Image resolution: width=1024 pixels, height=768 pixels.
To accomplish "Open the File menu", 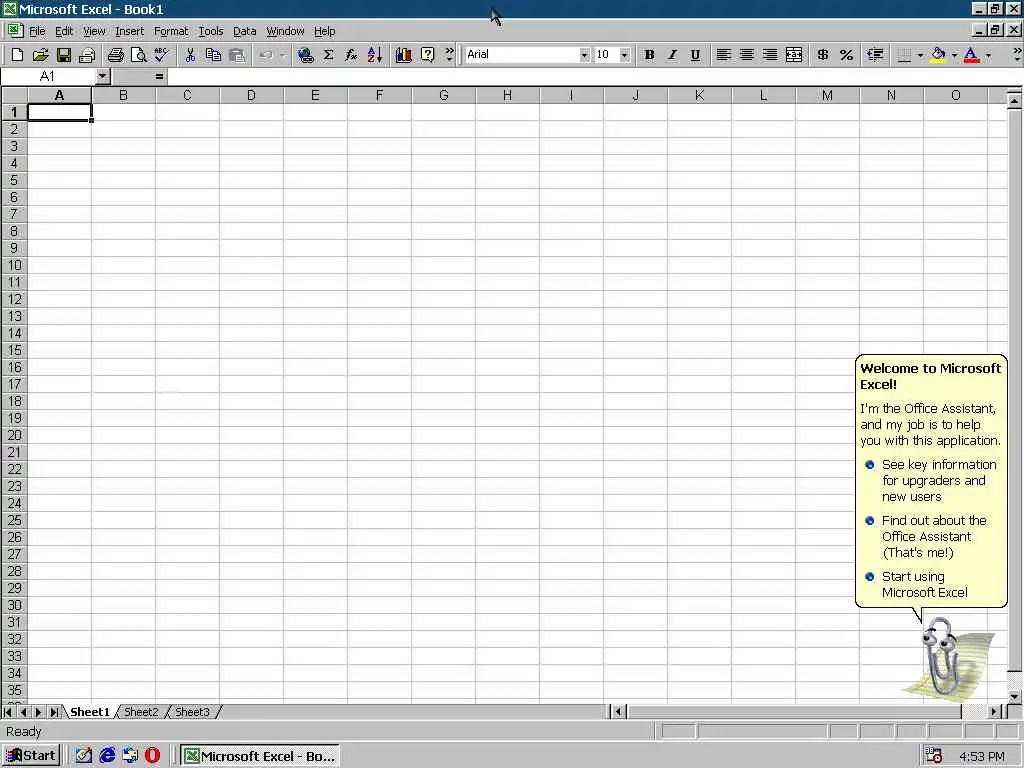I will (37, 31).
